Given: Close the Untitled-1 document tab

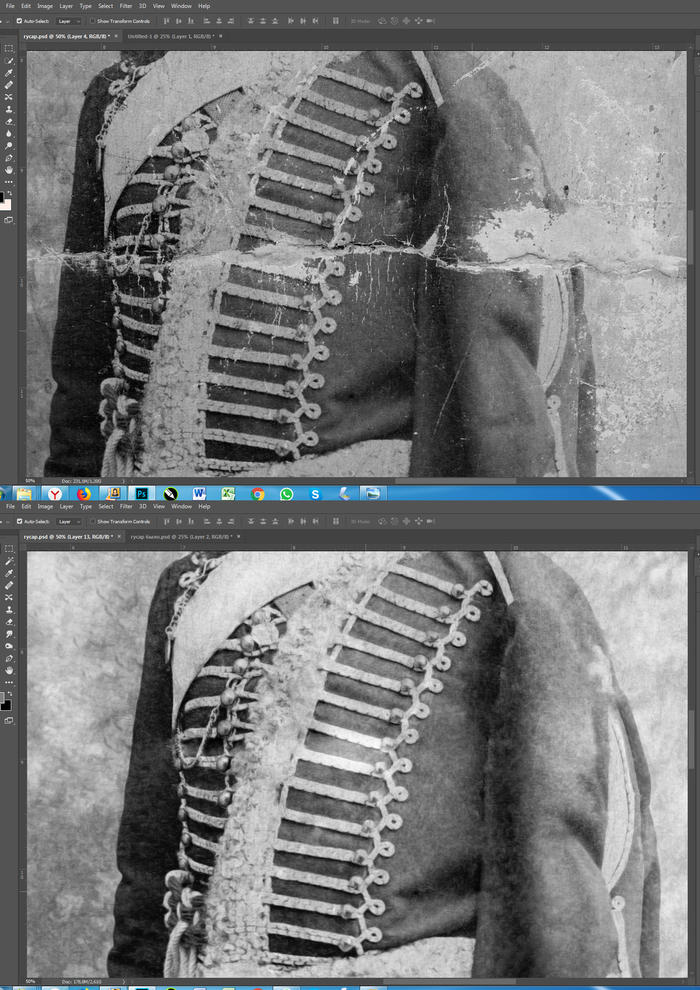Looking at the screenshot, I should (220, 35).
